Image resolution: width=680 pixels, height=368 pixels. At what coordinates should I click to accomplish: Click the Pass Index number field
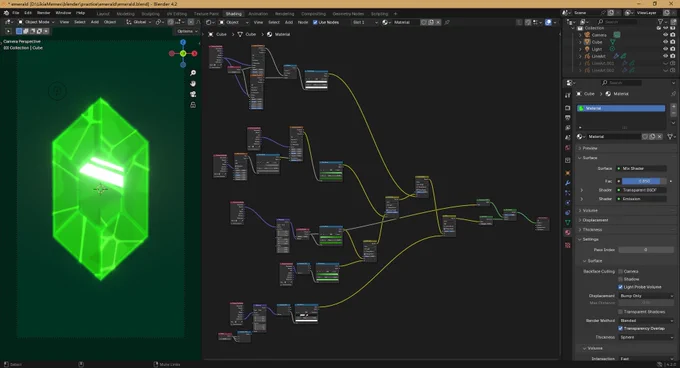pos(646,250)
